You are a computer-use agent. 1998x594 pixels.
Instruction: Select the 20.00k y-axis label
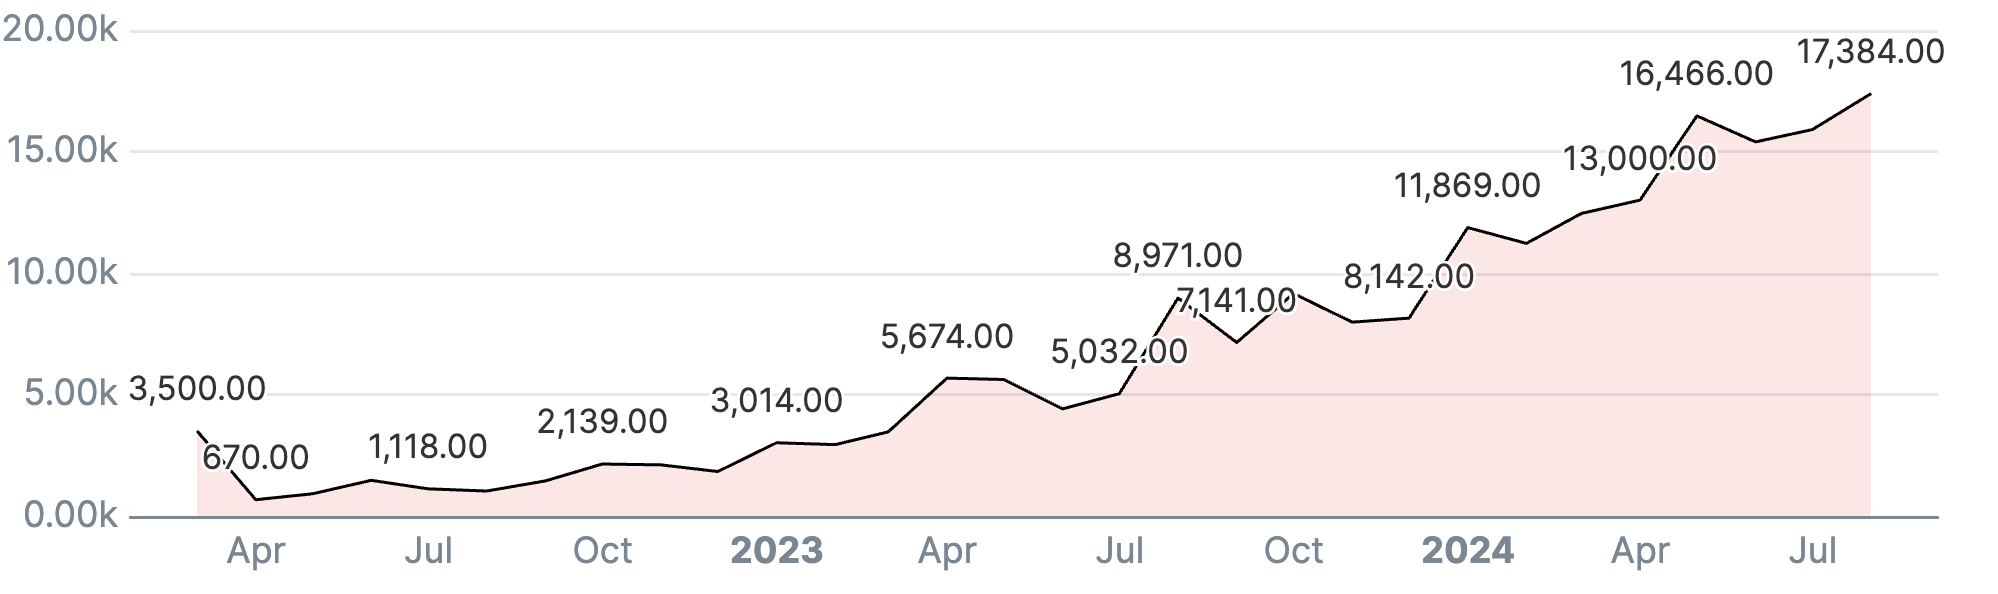point(60,30)
